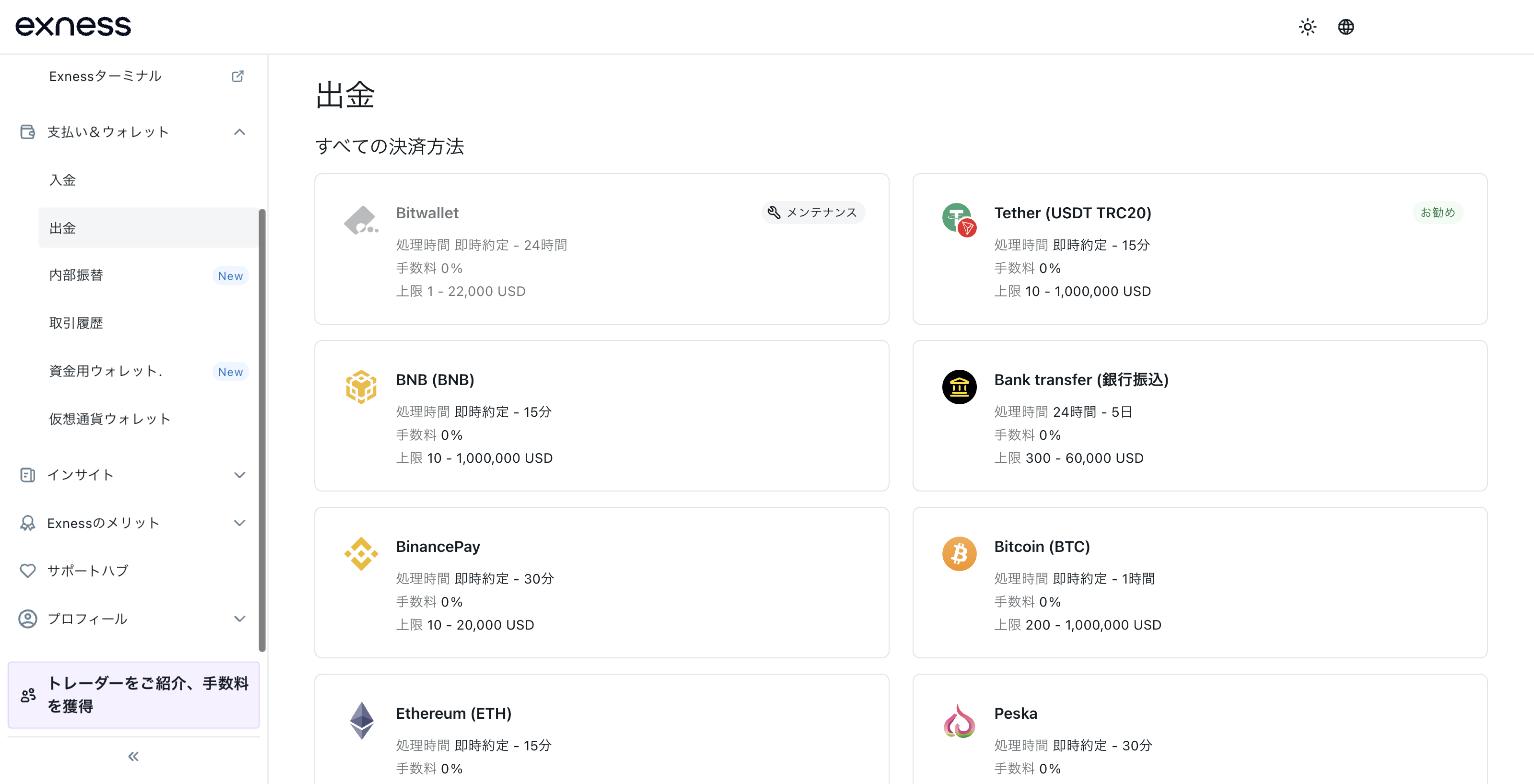Click the Exnessターミナル sidebar label

coord(105,76)
